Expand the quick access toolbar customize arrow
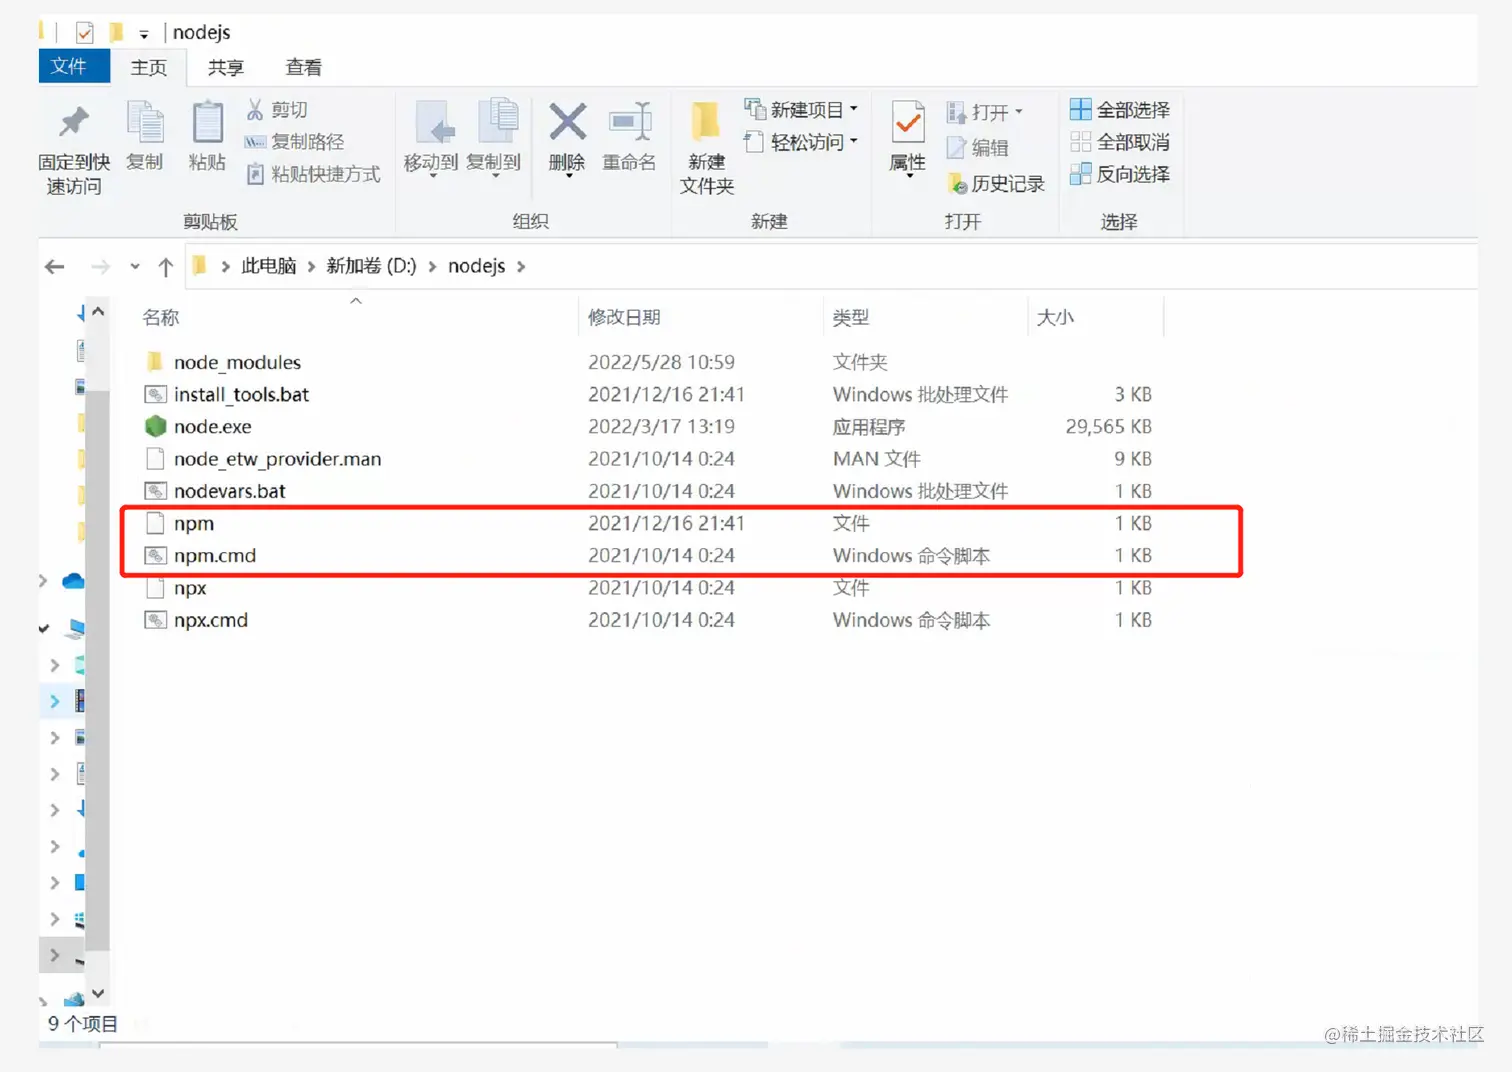The width and height of the screenshot is (1512, 1072). tap(144, 34)
